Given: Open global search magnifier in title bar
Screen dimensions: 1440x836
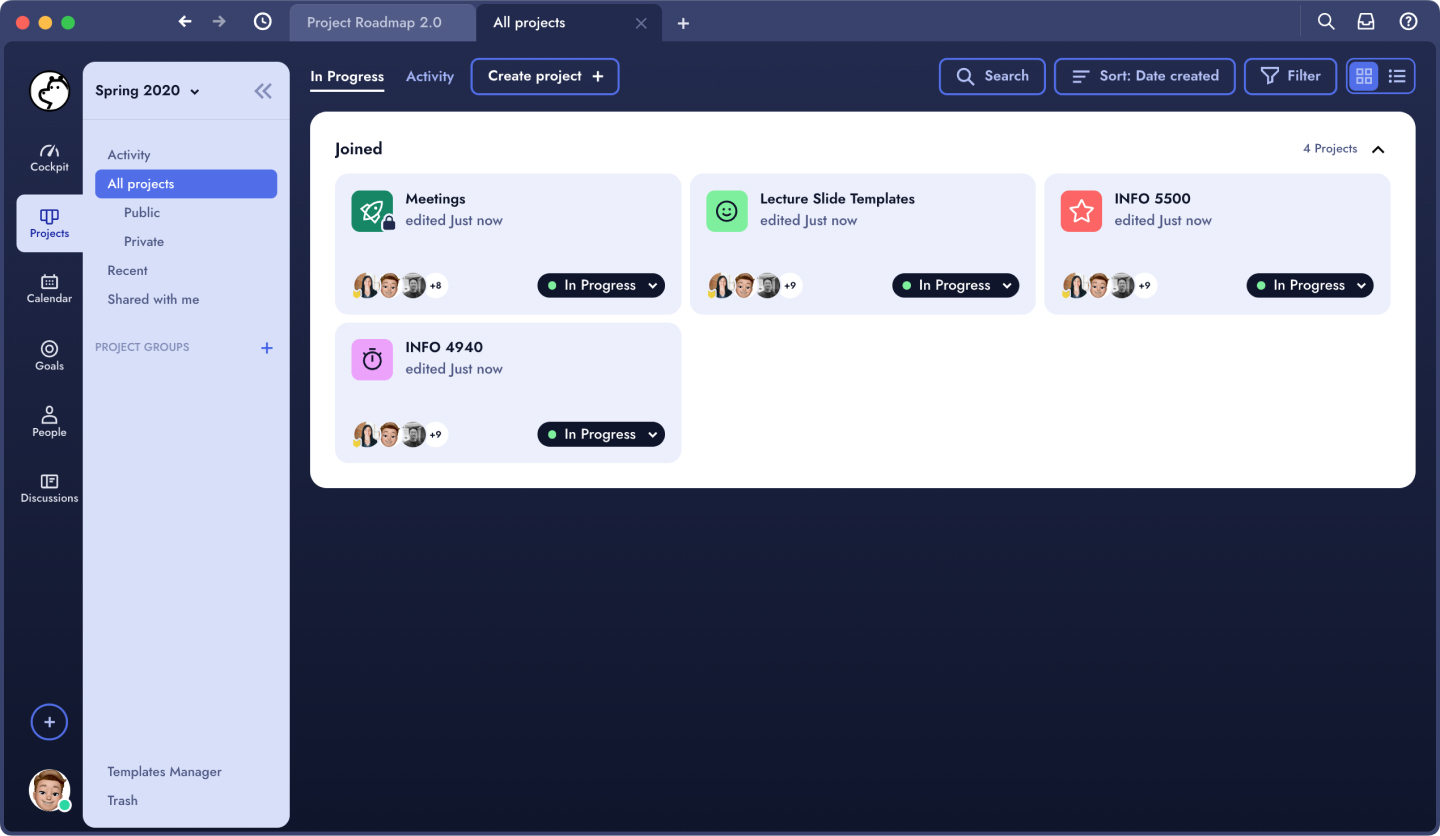Looking at the screenshot, I should (x=1326, y=21).
